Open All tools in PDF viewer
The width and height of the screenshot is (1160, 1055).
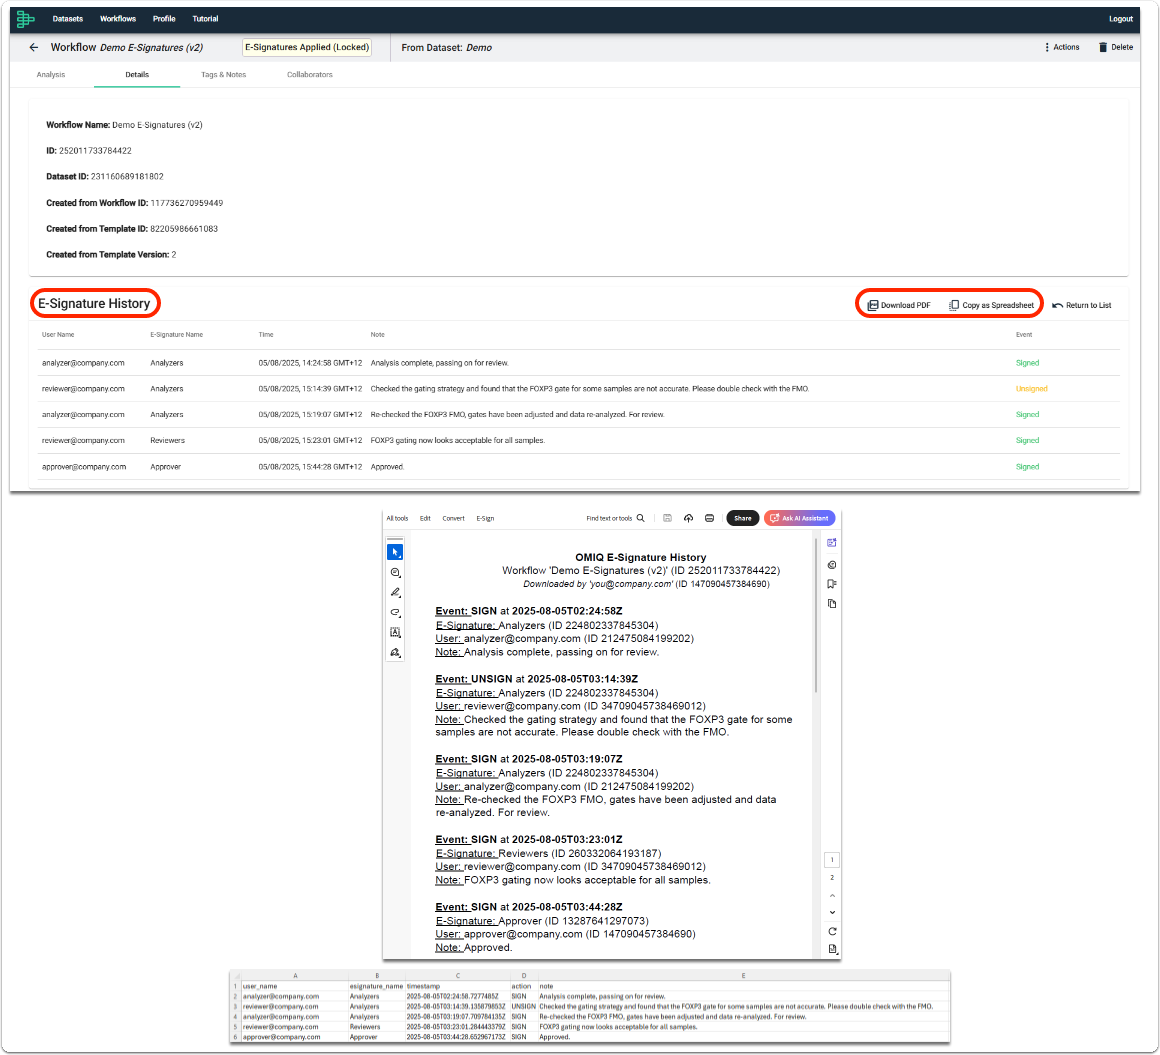pyautogui.click(x=397, y=519)
